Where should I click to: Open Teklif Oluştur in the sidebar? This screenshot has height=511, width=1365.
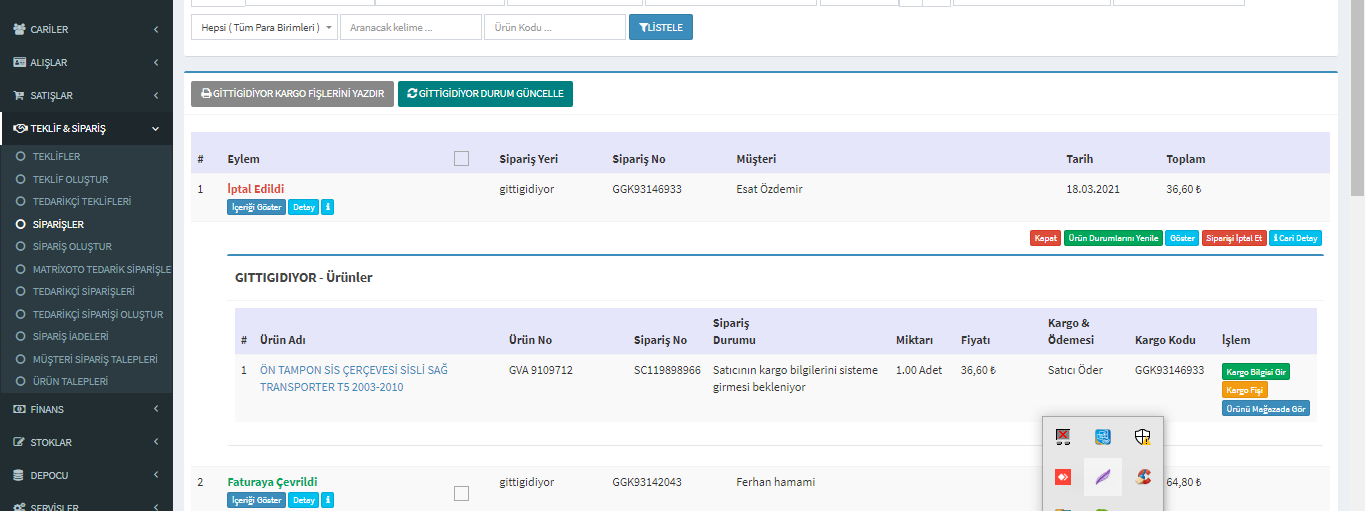(x=70, y=179)
